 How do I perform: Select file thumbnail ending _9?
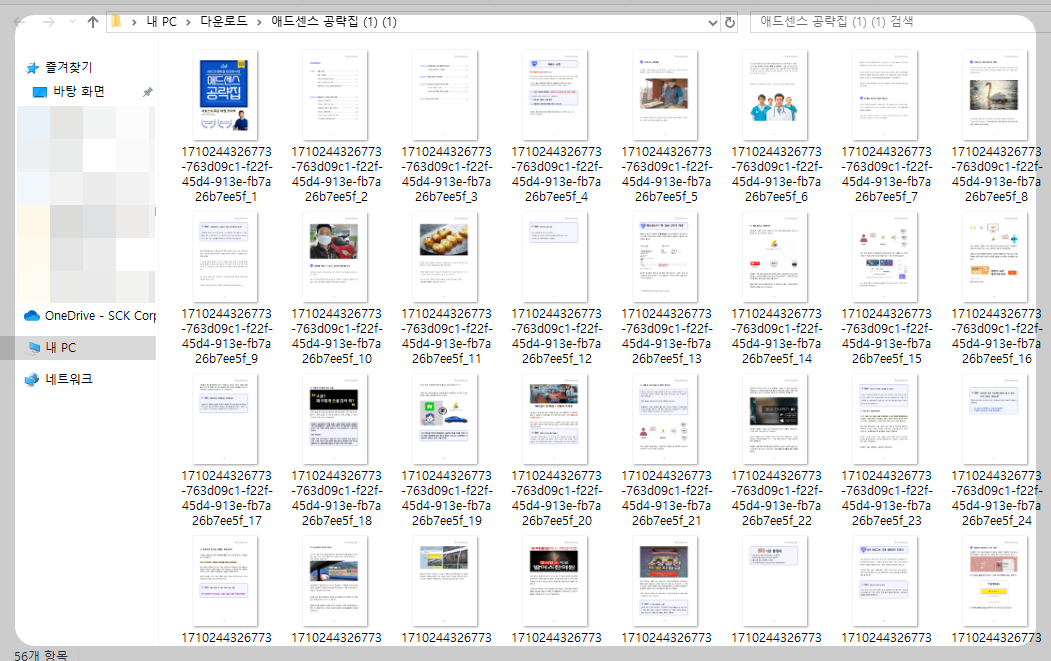(x=225, y=257)
